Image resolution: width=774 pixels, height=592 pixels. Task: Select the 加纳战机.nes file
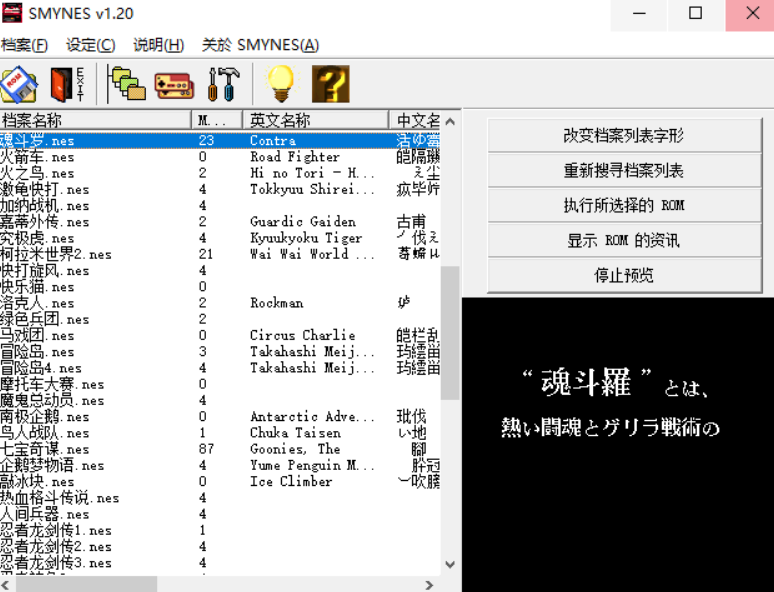click(45, 205)
